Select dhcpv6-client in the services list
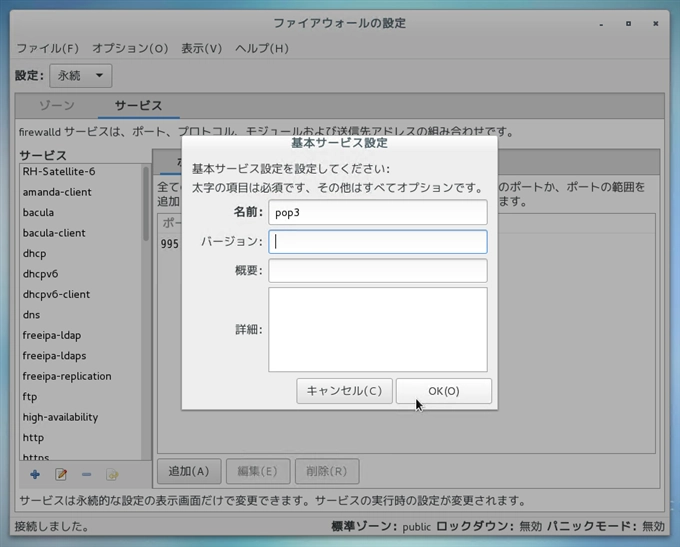Image resolution: width=680 pixels, height=547 pixels. click(81, 294)
